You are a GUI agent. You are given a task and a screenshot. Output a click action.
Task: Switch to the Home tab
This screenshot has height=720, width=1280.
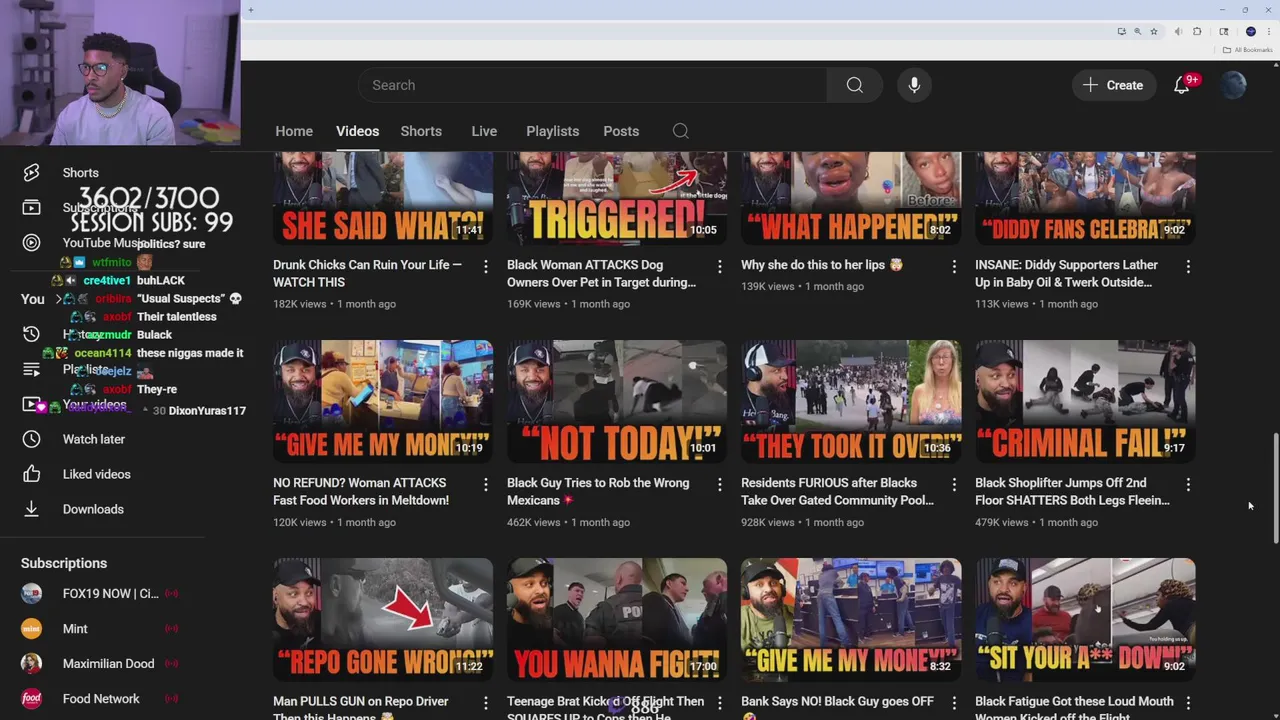point(294,131)
